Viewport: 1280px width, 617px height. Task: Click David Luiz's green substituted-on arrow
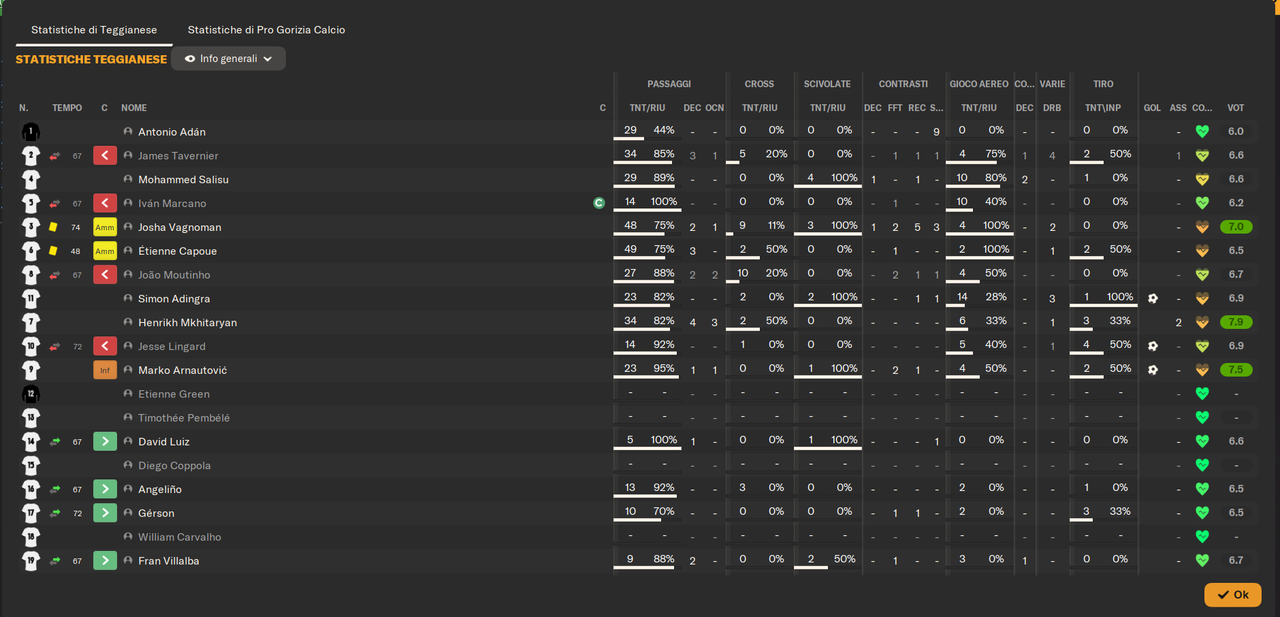(x=105, y=441)
